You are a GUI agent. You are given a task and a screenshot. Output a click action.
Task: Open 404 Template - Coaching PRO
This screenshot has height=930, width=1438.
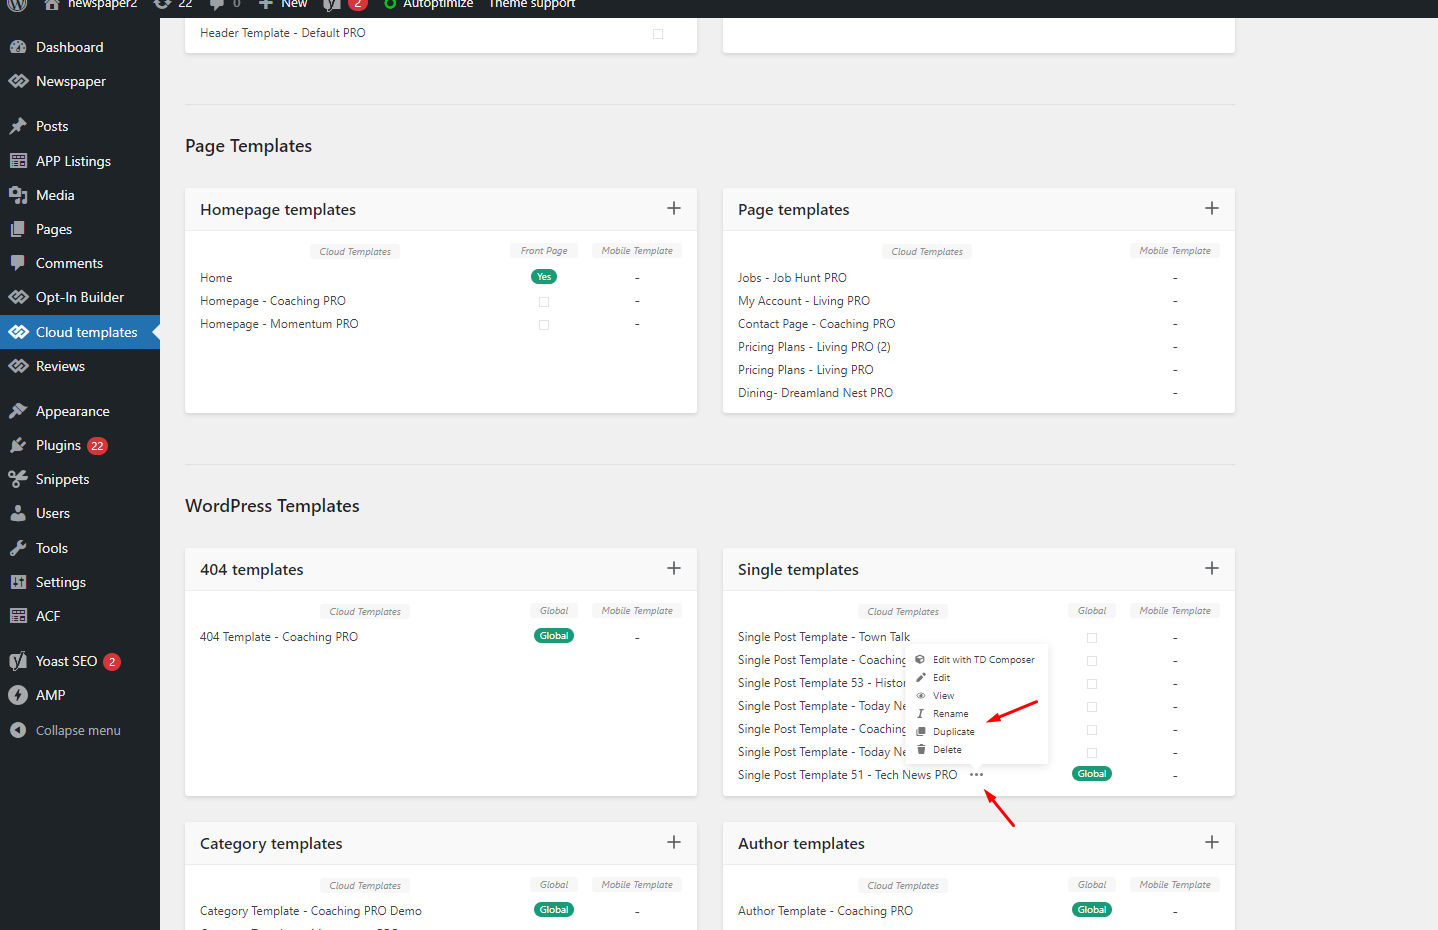point(279,637)
